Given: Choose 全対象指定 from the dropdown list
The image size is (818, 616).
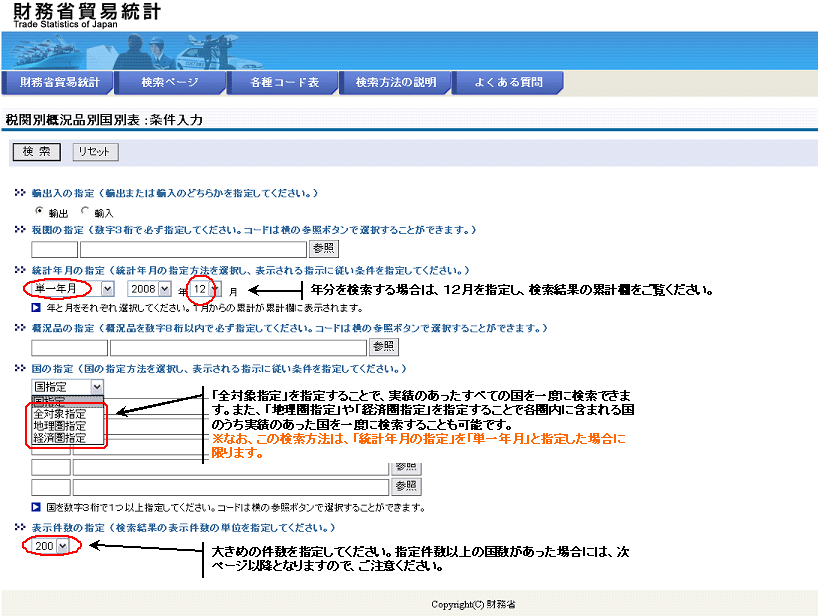Looking at the screenshot, I should pos(60,413).
